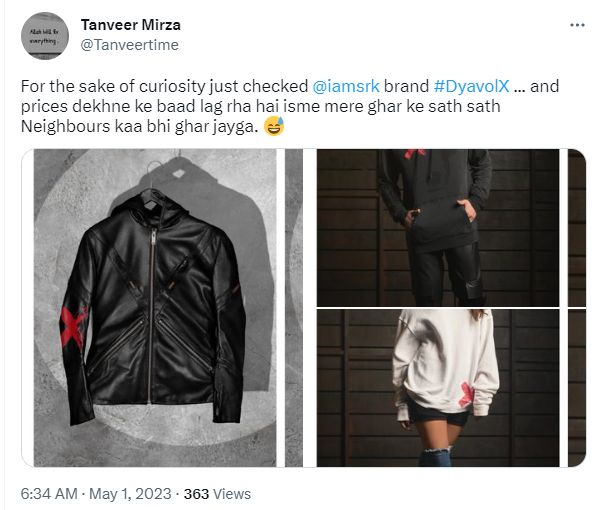Open the #DyavolX hashtag

click(x=471, y=86)
